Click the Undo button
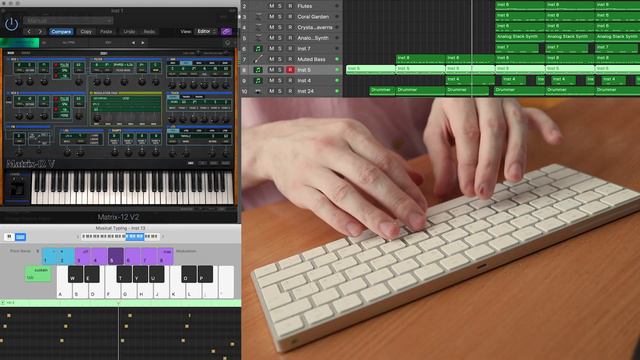Screen dimensions: 640x360 (x=129, y=31)
